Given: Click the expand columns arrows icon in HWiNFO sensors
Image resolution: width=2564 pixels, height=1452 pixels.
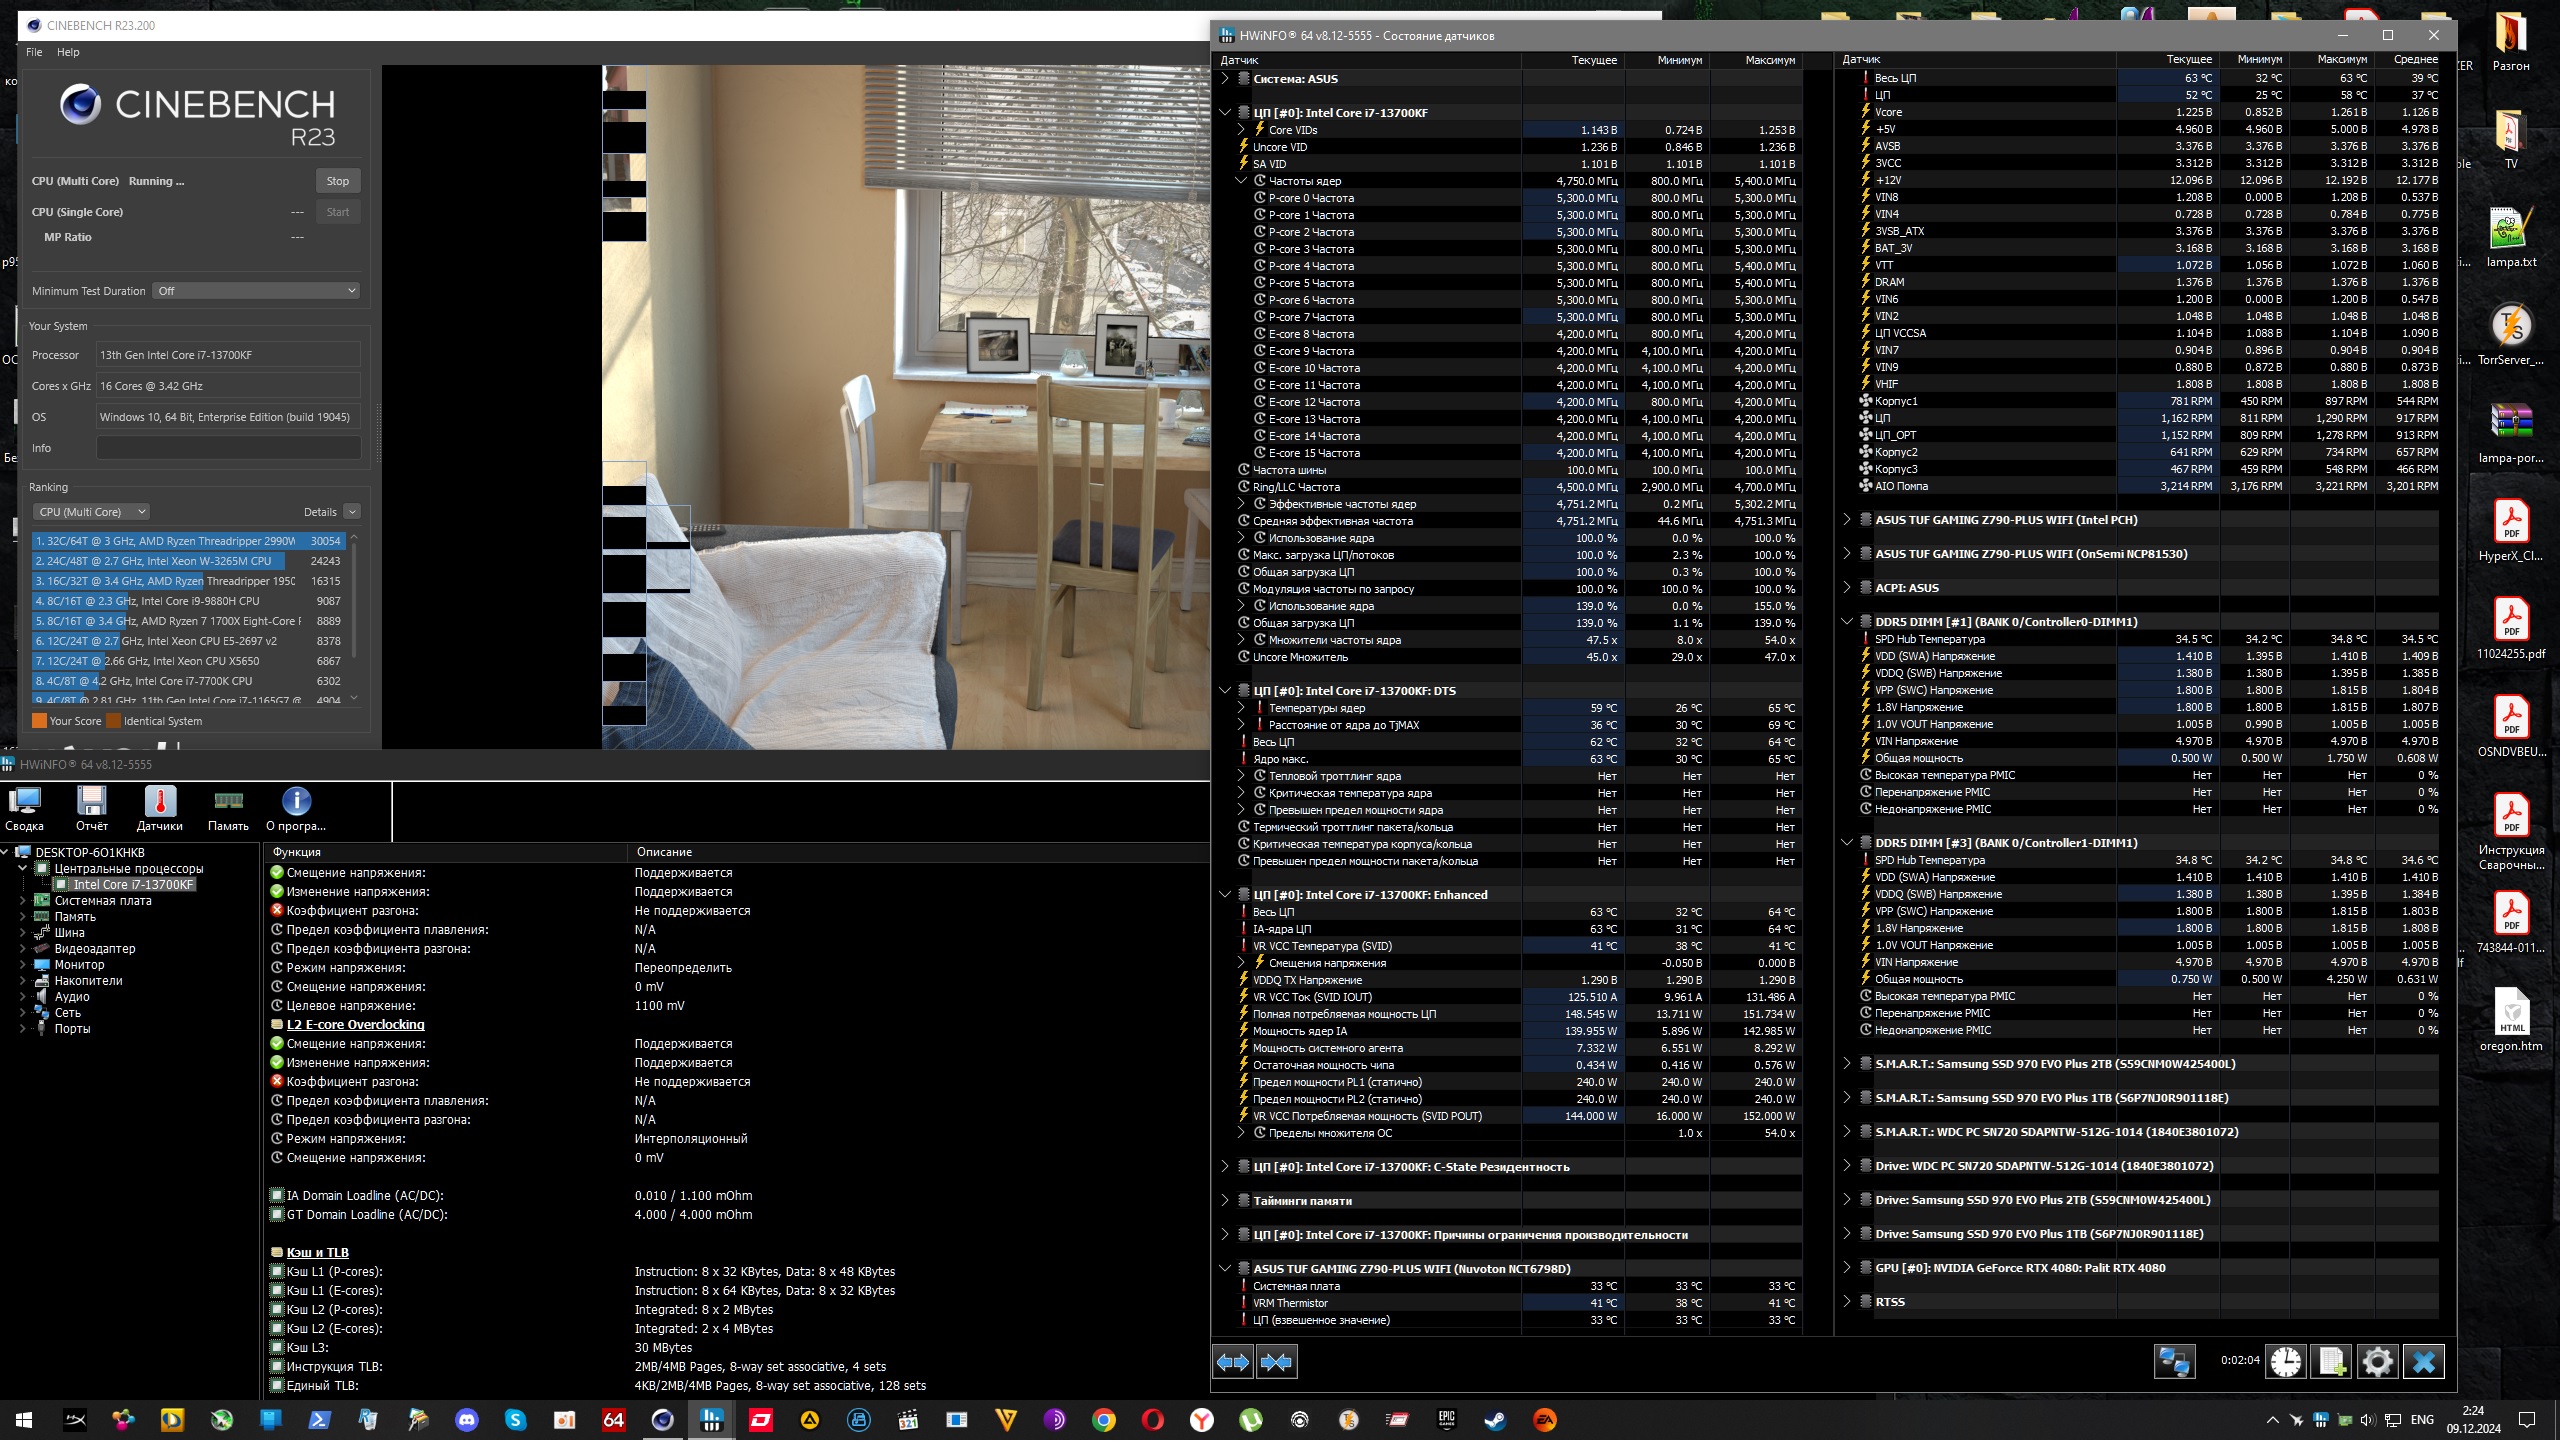Looking at the screenshot, I should click(1234, 1364).
